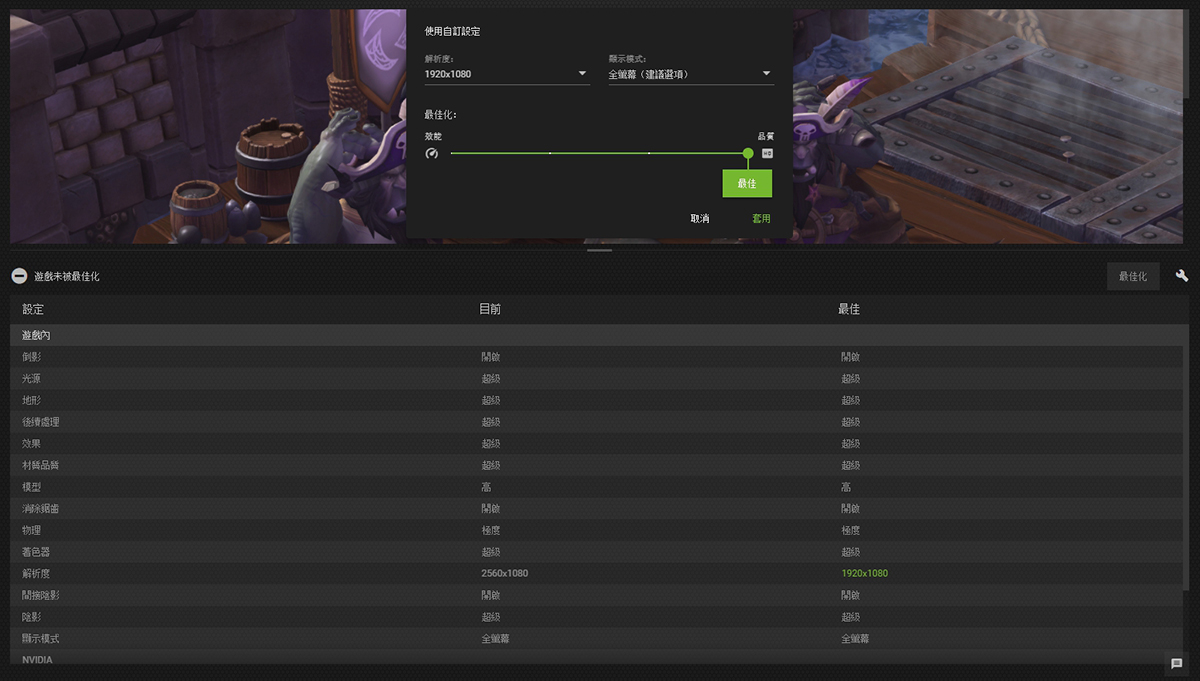Click the green 最佳 label under the slider
Screen dimensions: 1200x681
tap(747, 184)
